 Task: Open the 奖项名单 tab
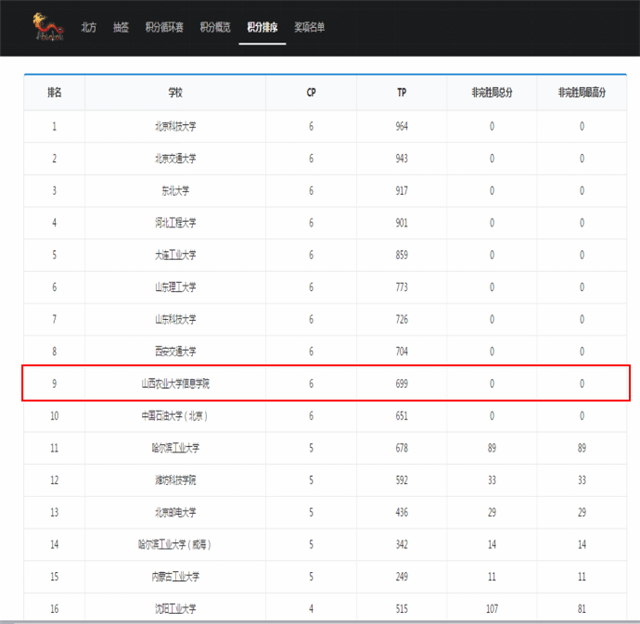click(x=309, y=27)
